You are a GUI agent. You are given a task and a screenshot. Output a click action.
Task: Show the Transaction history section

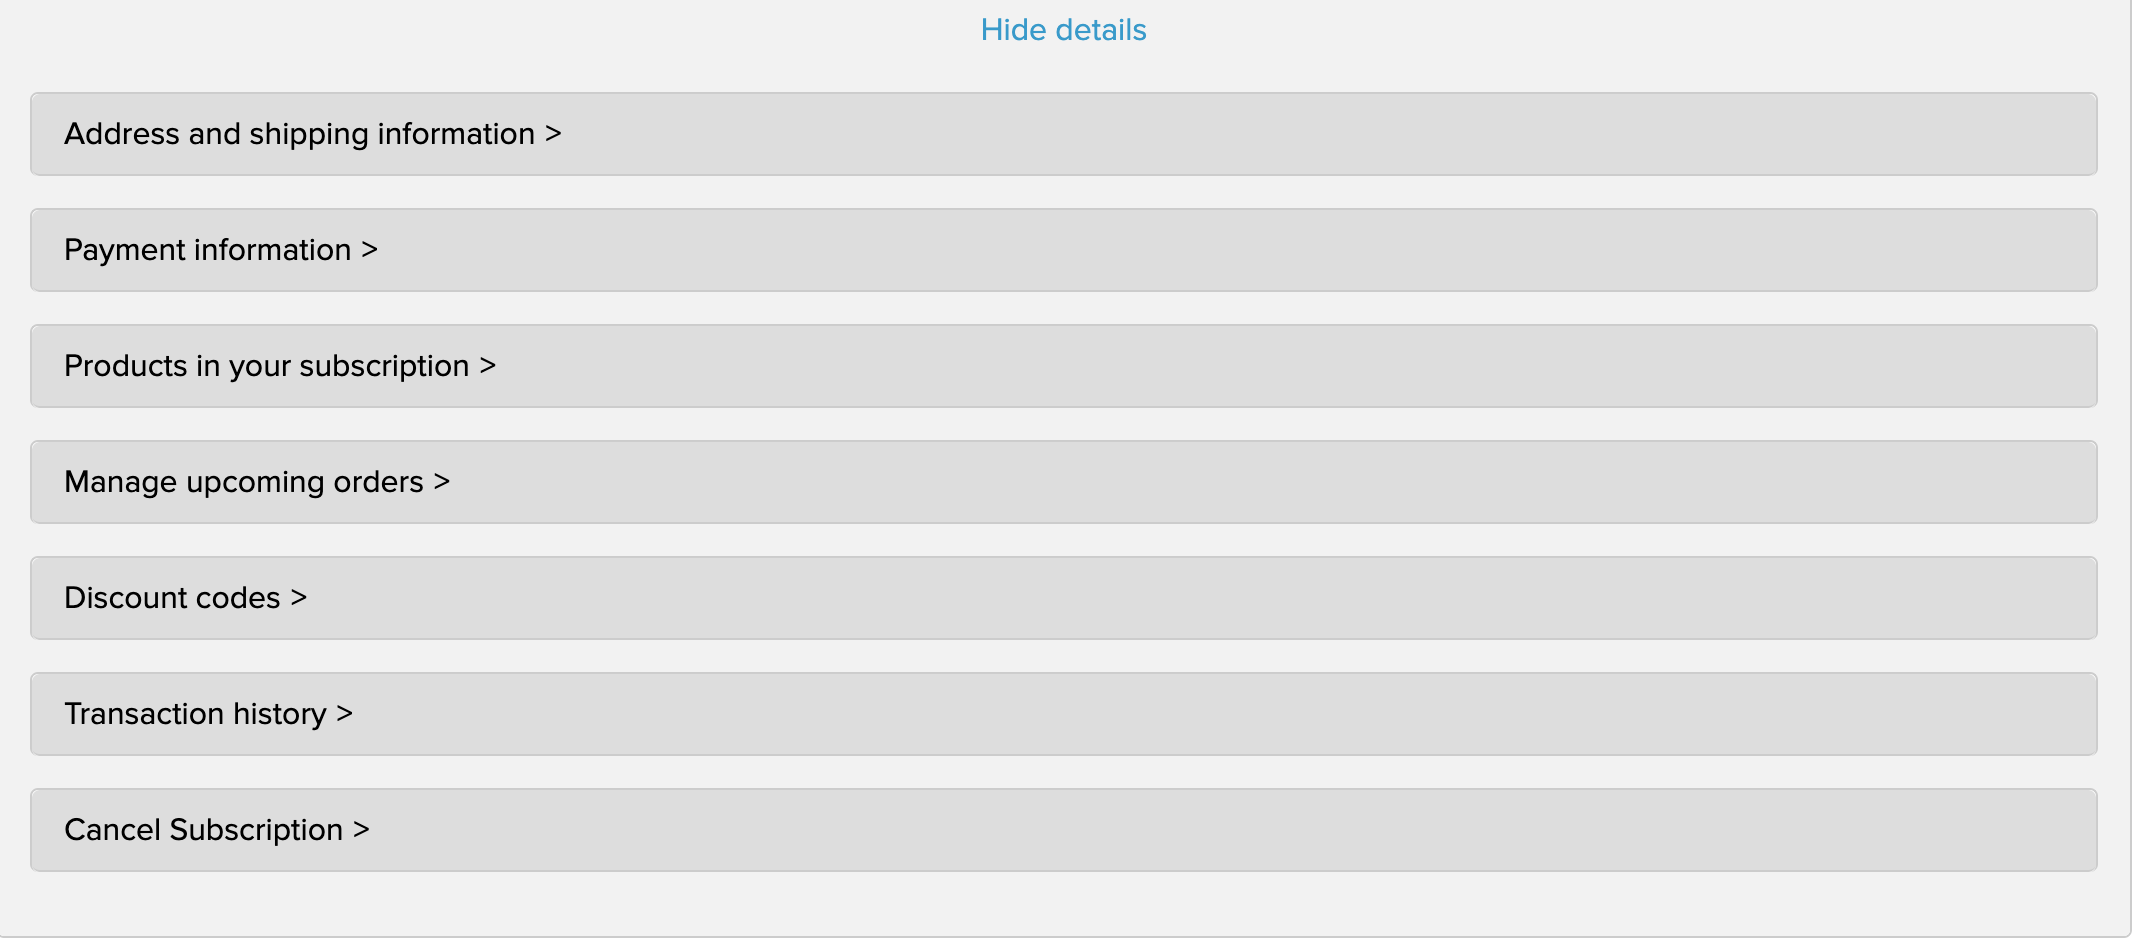pyautogui.click(x=195, y=714)
